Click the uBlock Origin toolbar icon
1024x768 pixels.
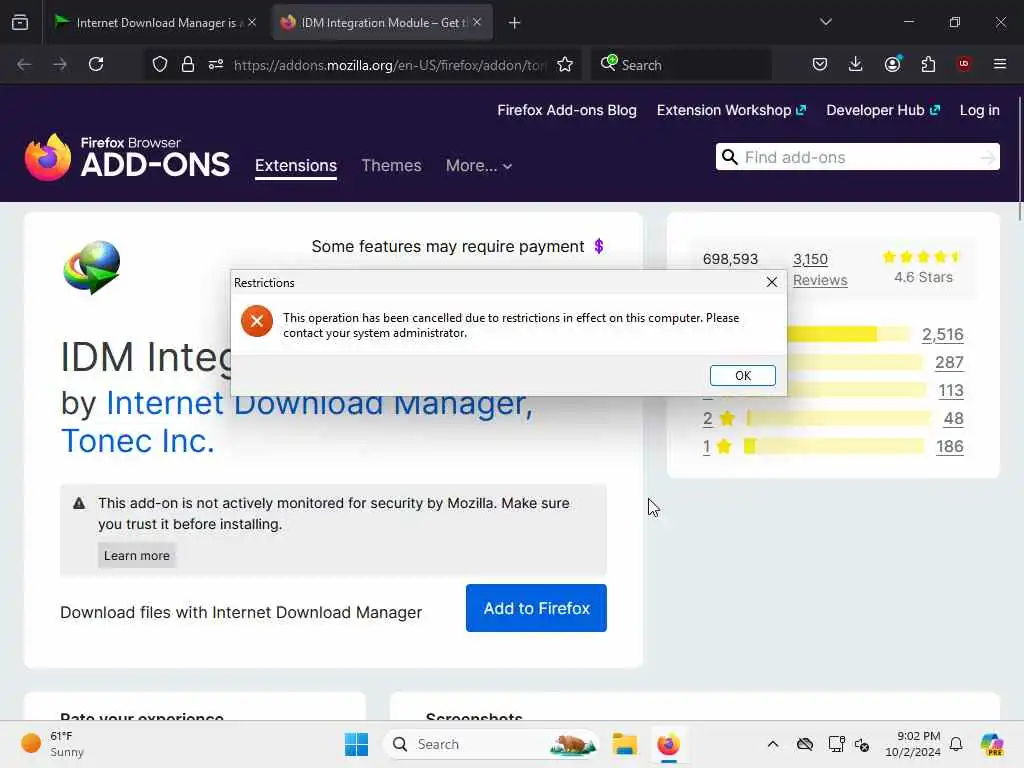click(964, 64)
